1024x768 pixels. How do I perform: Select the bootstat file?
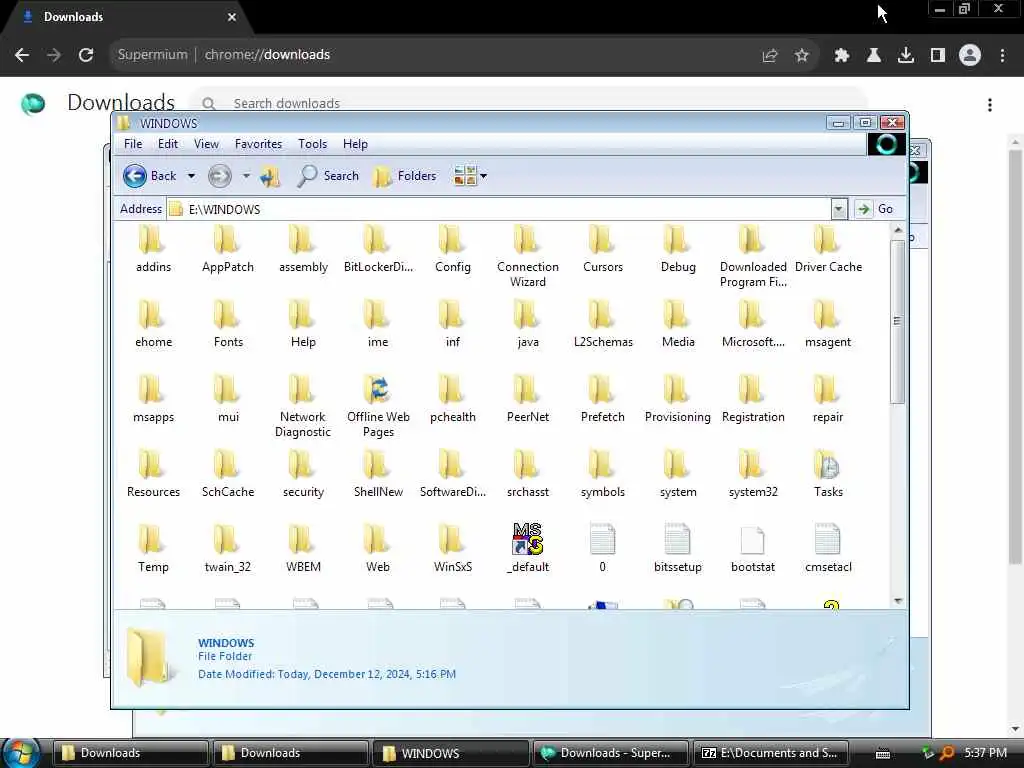[x=753, y=549]
